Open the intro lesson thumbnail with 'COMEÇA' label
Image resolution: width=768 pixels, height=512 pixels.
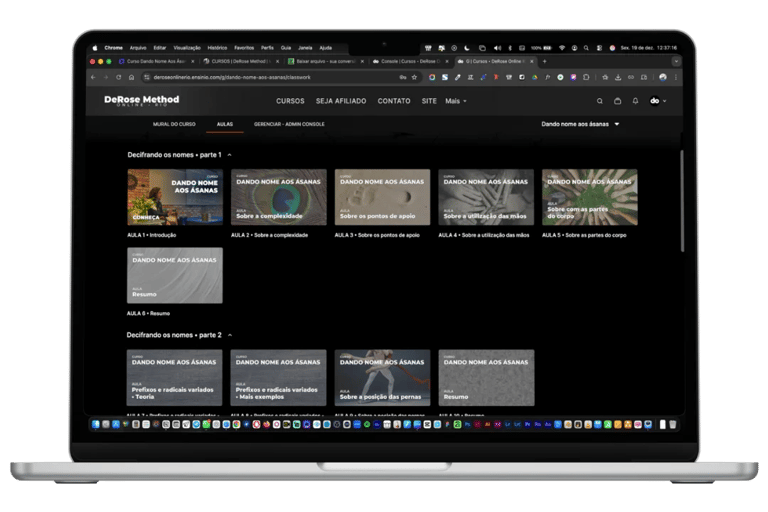tap(175, 197)
